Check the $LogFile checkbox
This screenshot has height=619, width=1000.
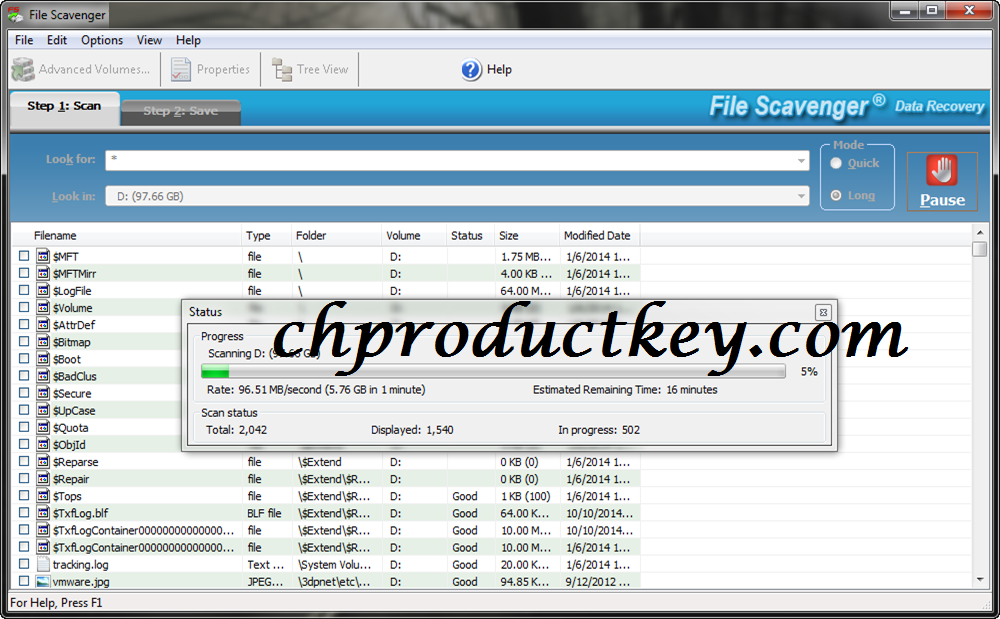pyautogui.click(x=24, y=290)
